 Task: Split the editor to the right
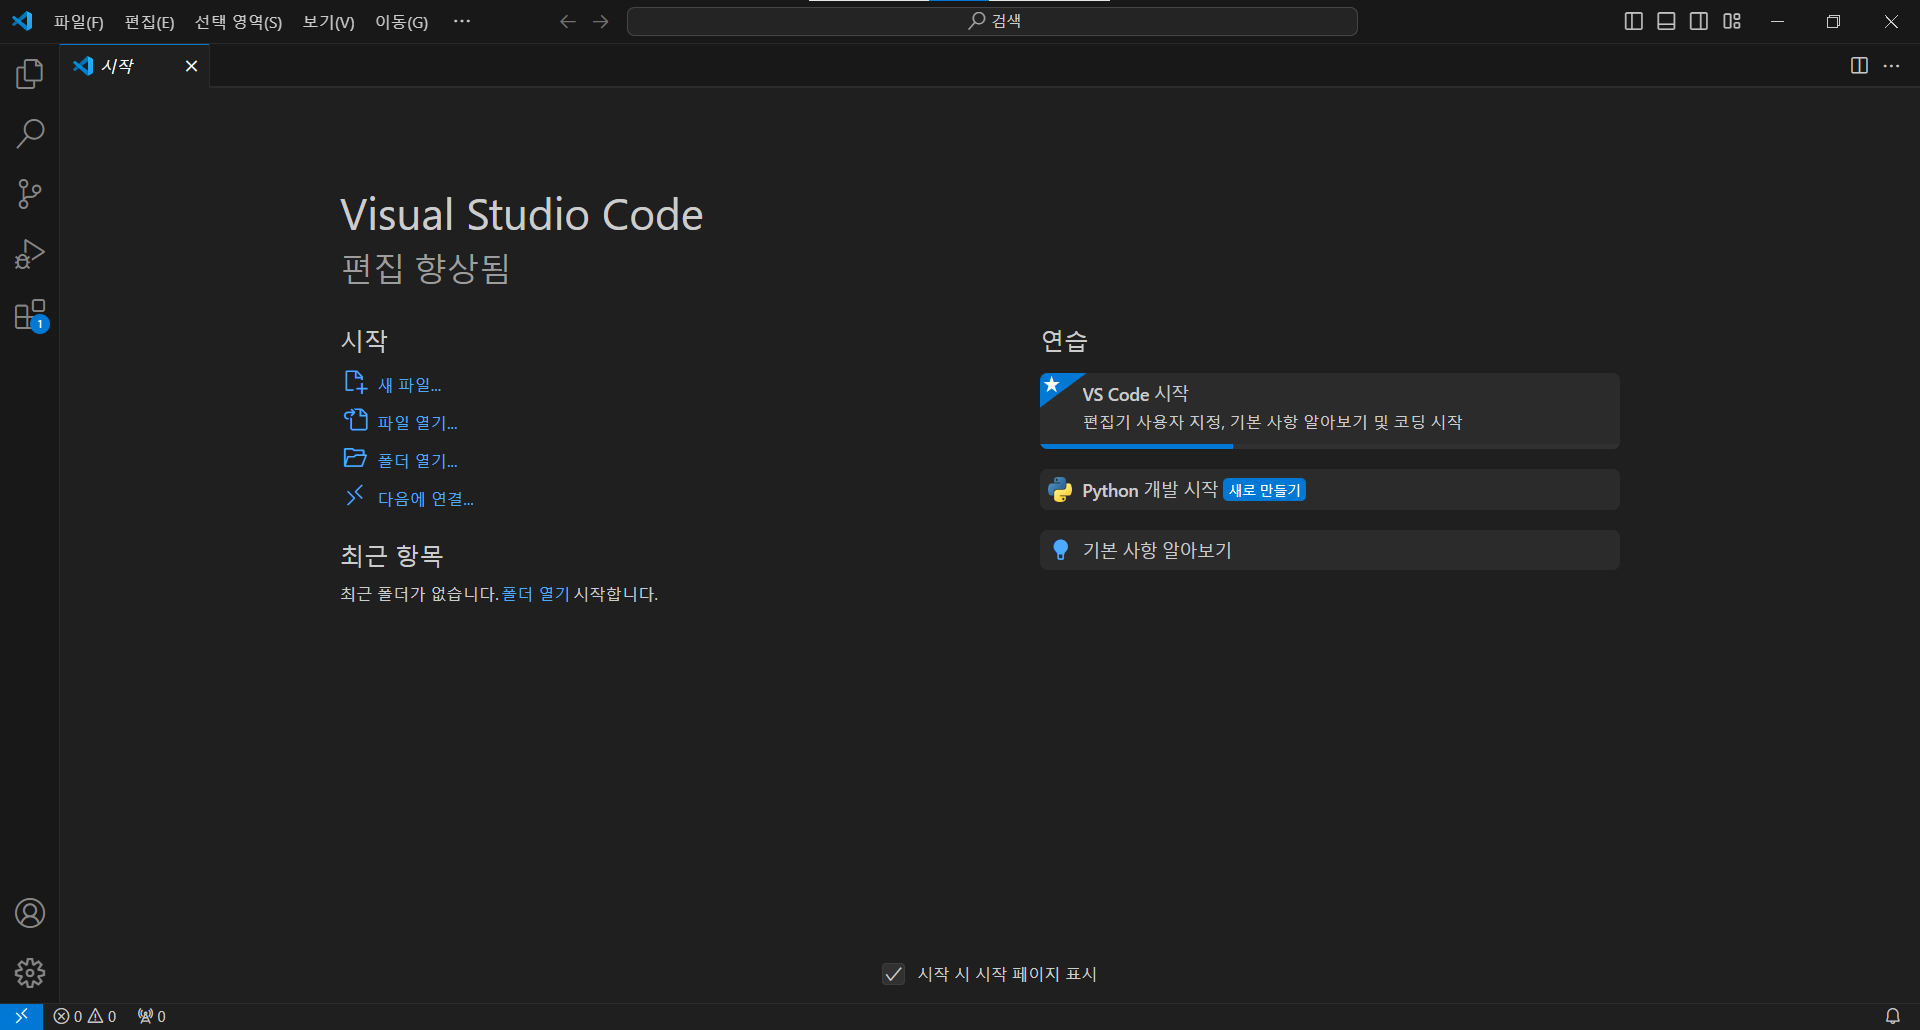[x=1859, y=66]
